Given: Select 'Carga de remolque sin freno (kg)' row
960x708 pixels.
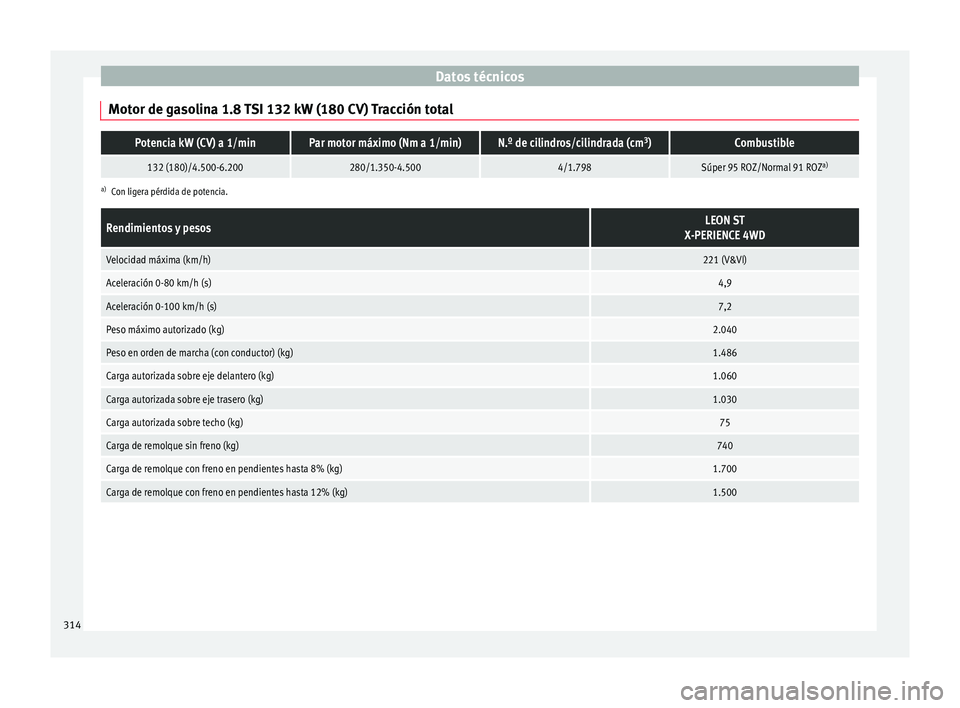Looking at the screenshot, I should tap(172, 445).
